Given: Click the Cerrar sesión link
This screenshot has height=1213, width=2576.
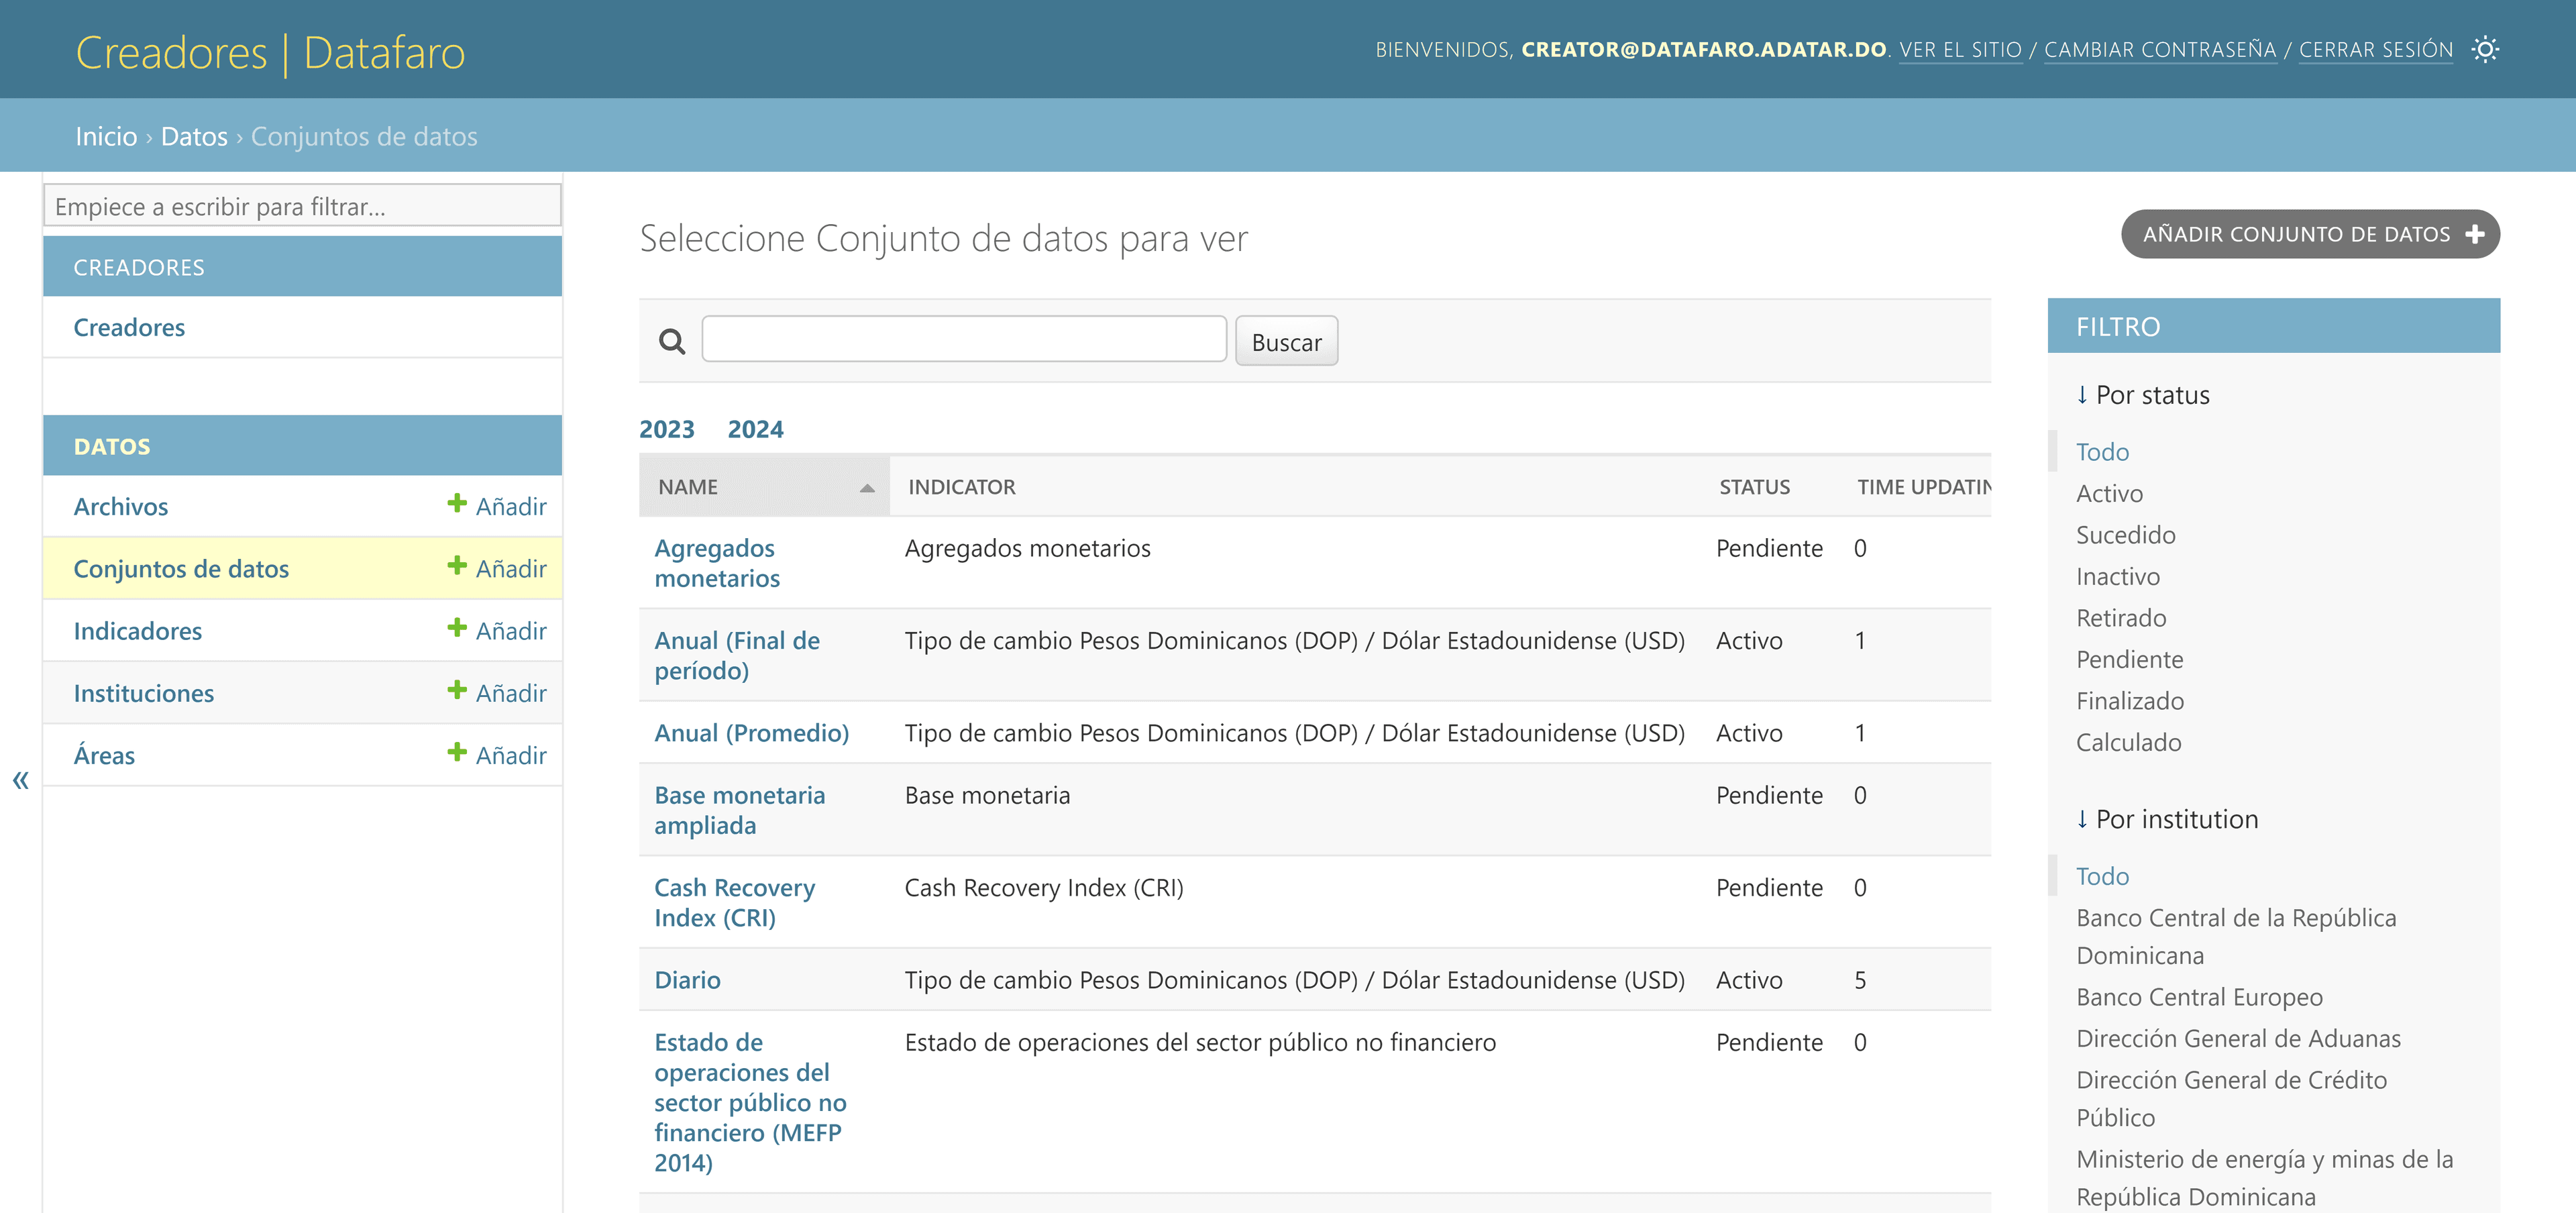Looking at the screenshot, I should (2375, 50).
